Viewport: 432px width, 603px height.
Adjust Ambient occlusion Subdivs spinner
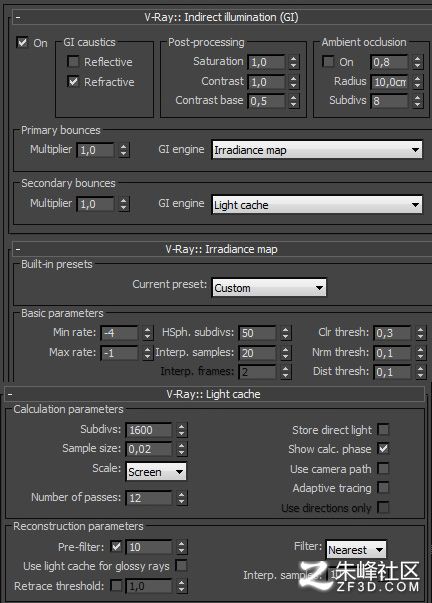click(x=418, y=101)
